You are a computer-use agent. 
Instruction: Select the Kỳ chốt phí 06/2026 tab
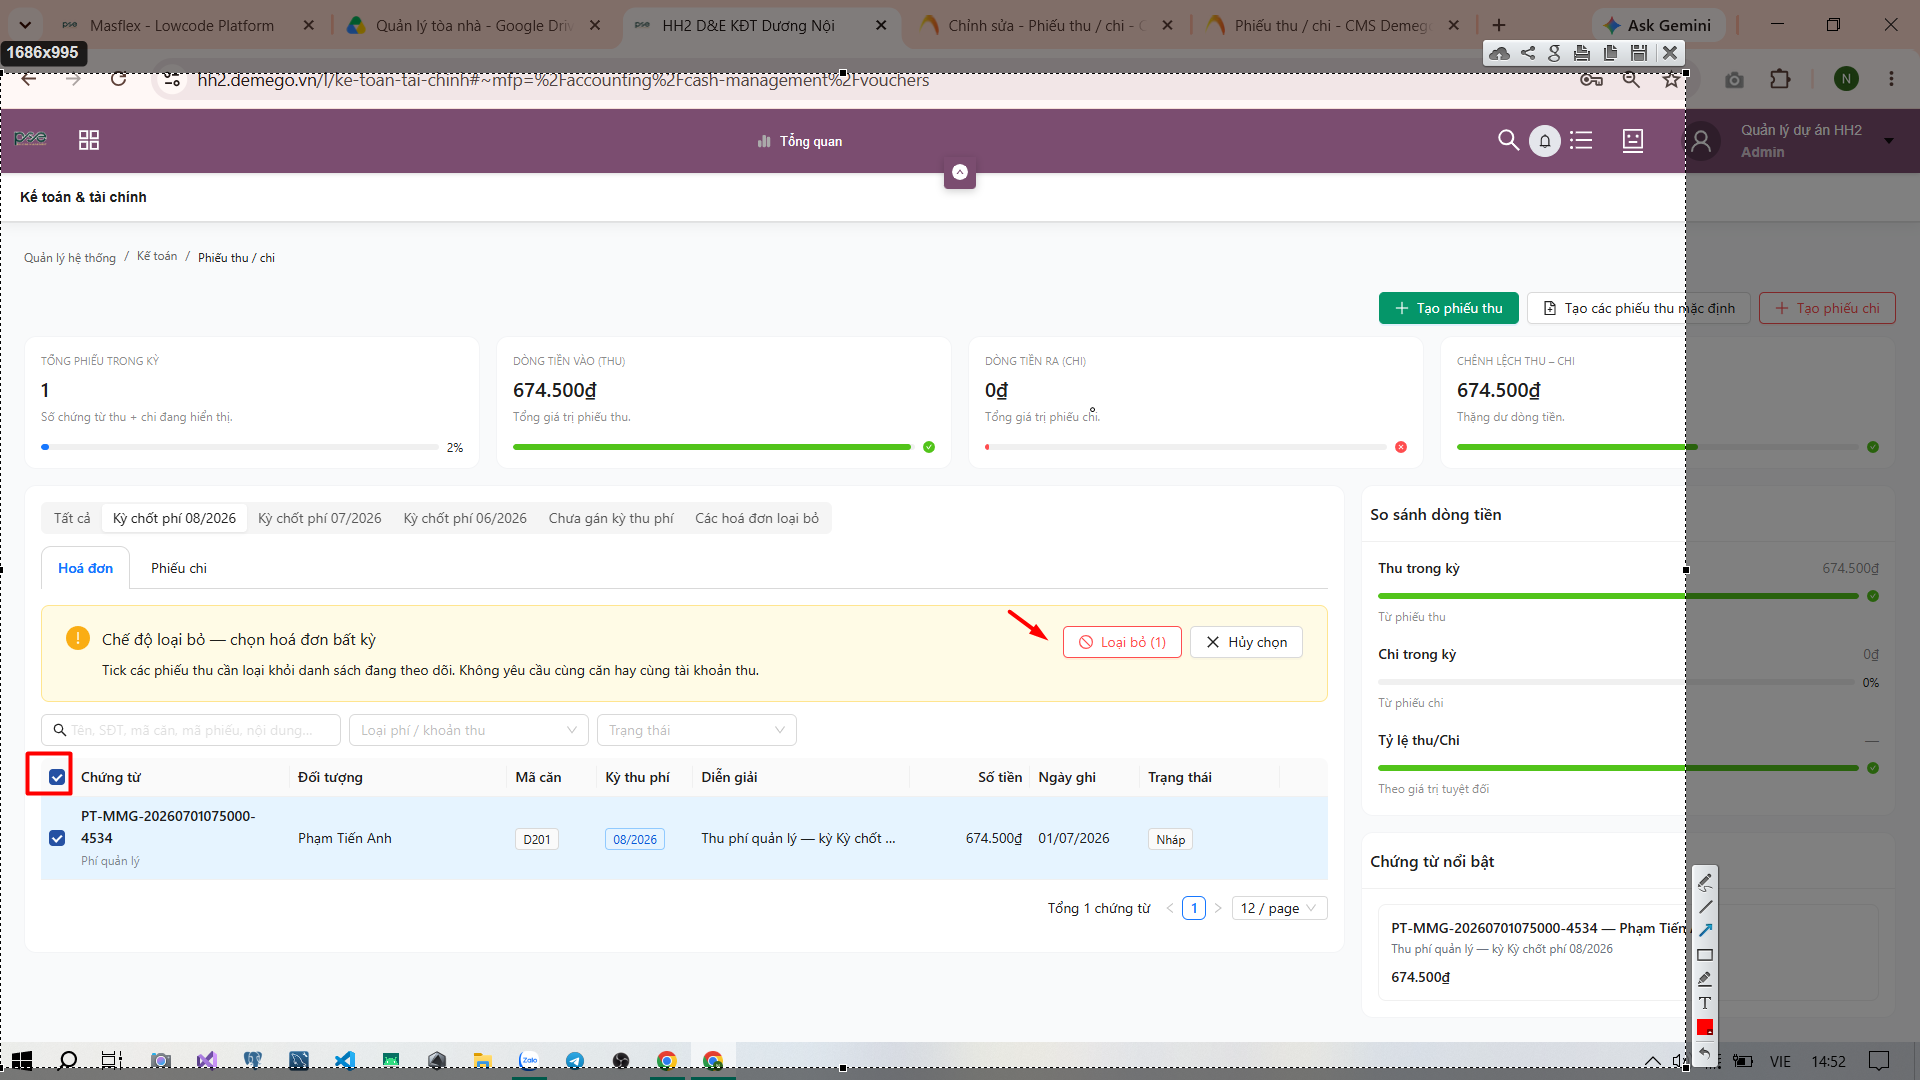click(x=465, y=518)
